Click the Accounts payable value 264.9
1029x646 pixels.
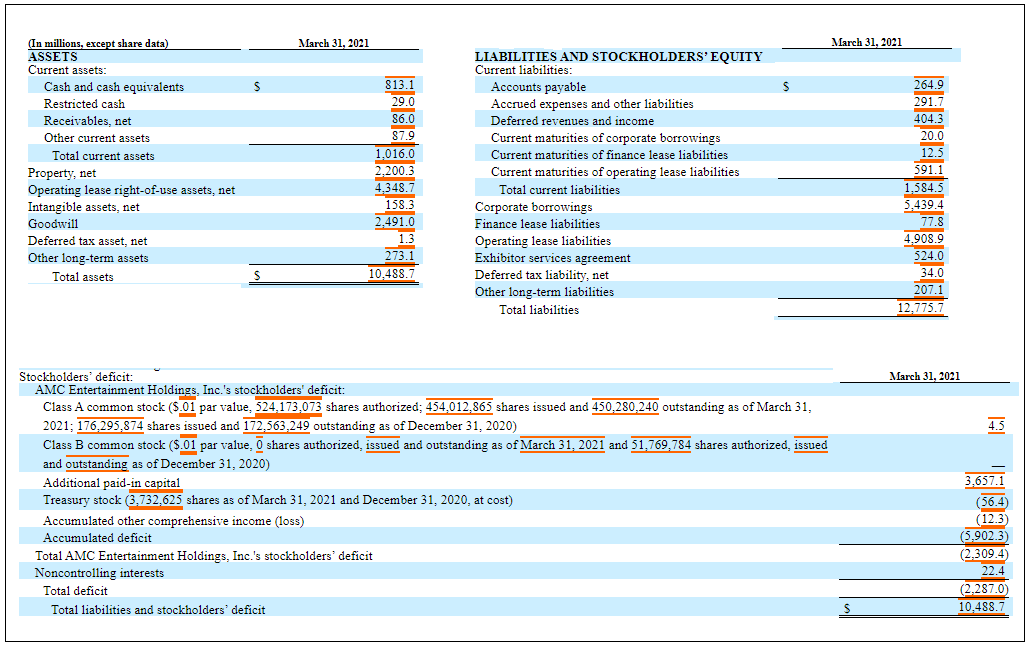pos(929,85)
